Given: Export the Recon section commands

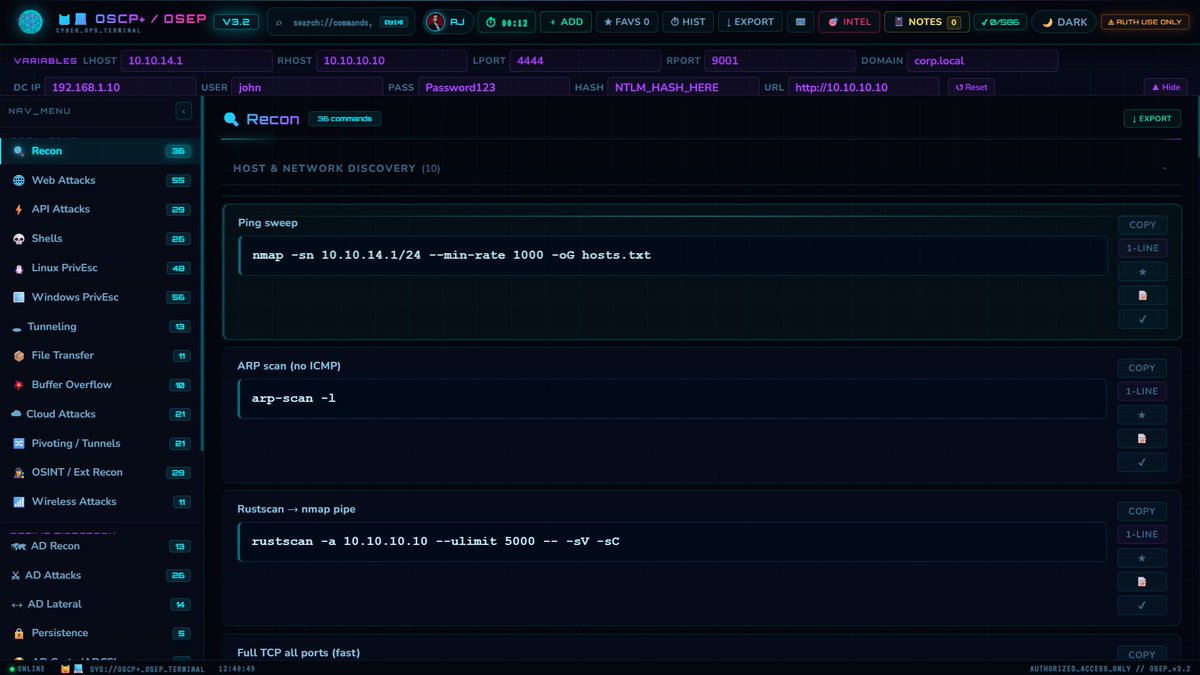Looking at the screenshot, I should click(1152, 119).
